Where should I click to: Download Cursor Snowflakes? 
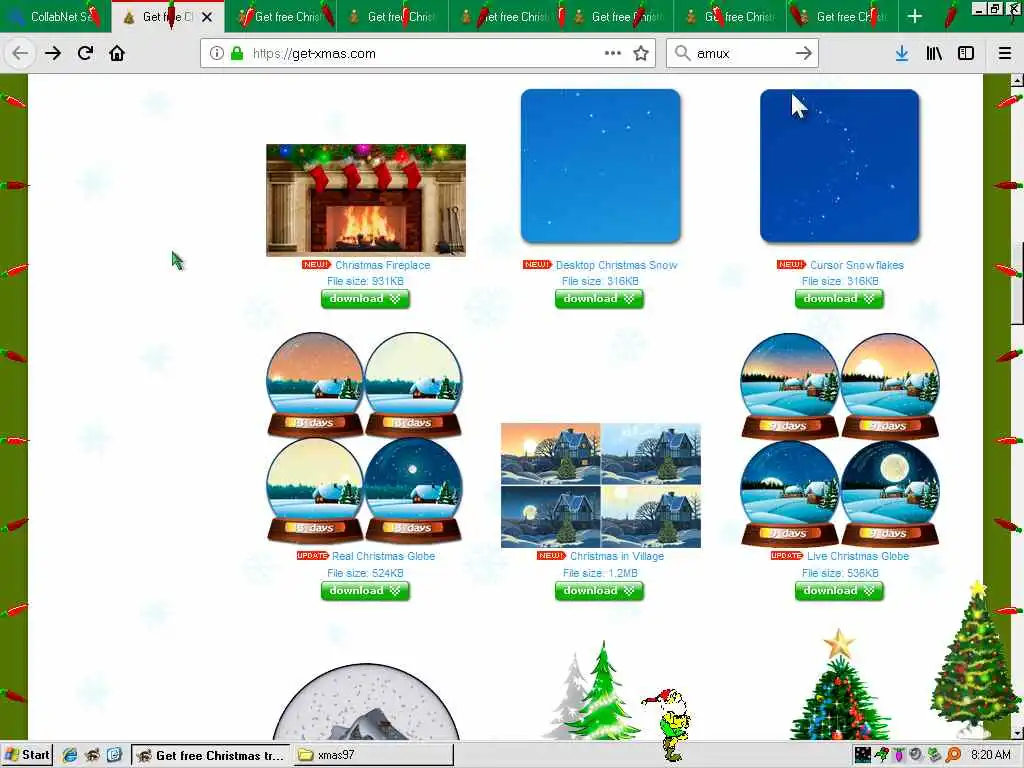click(839, 299)
